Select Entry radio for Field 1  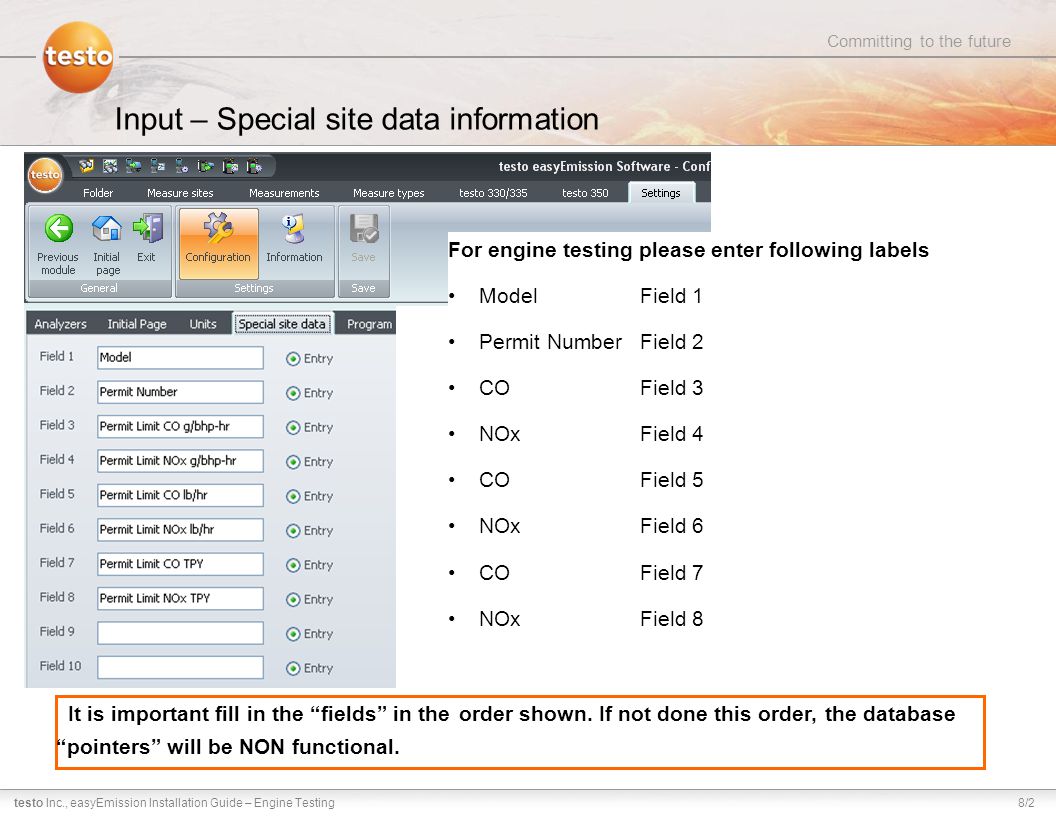[x=292, y=359]
